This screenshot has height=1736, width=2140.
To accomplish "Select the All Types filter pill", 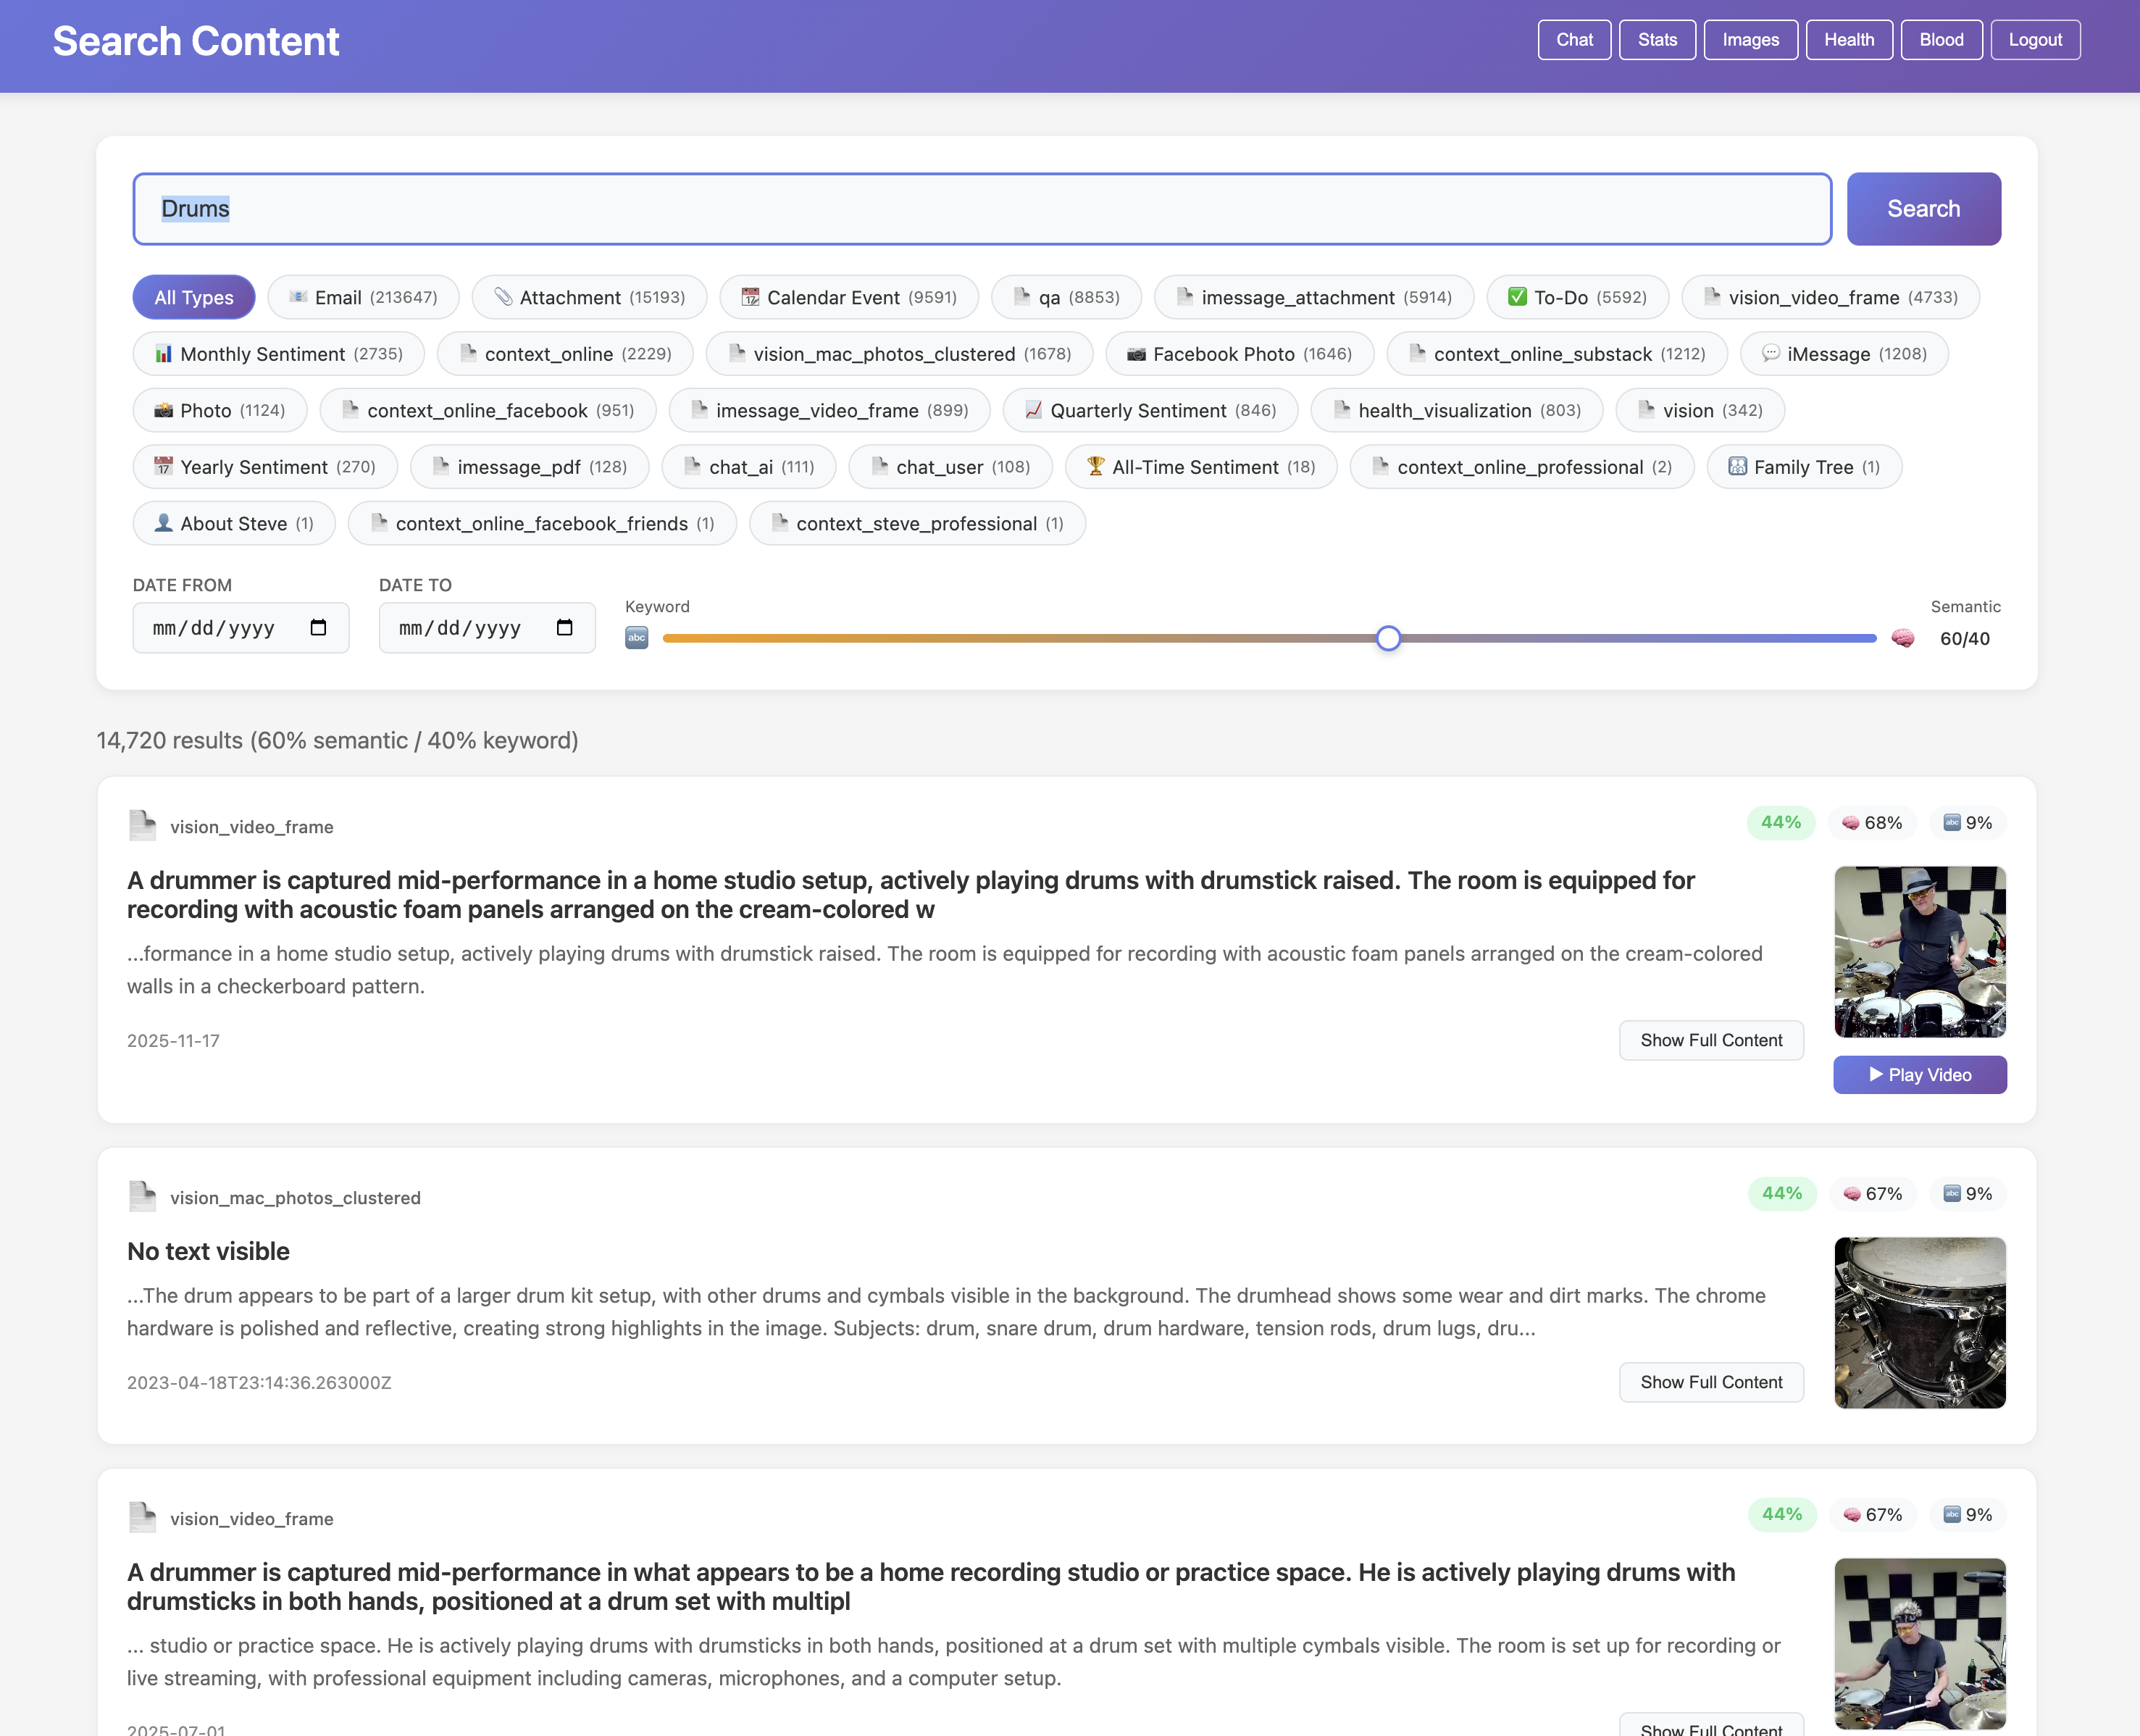I will point(193,298).
